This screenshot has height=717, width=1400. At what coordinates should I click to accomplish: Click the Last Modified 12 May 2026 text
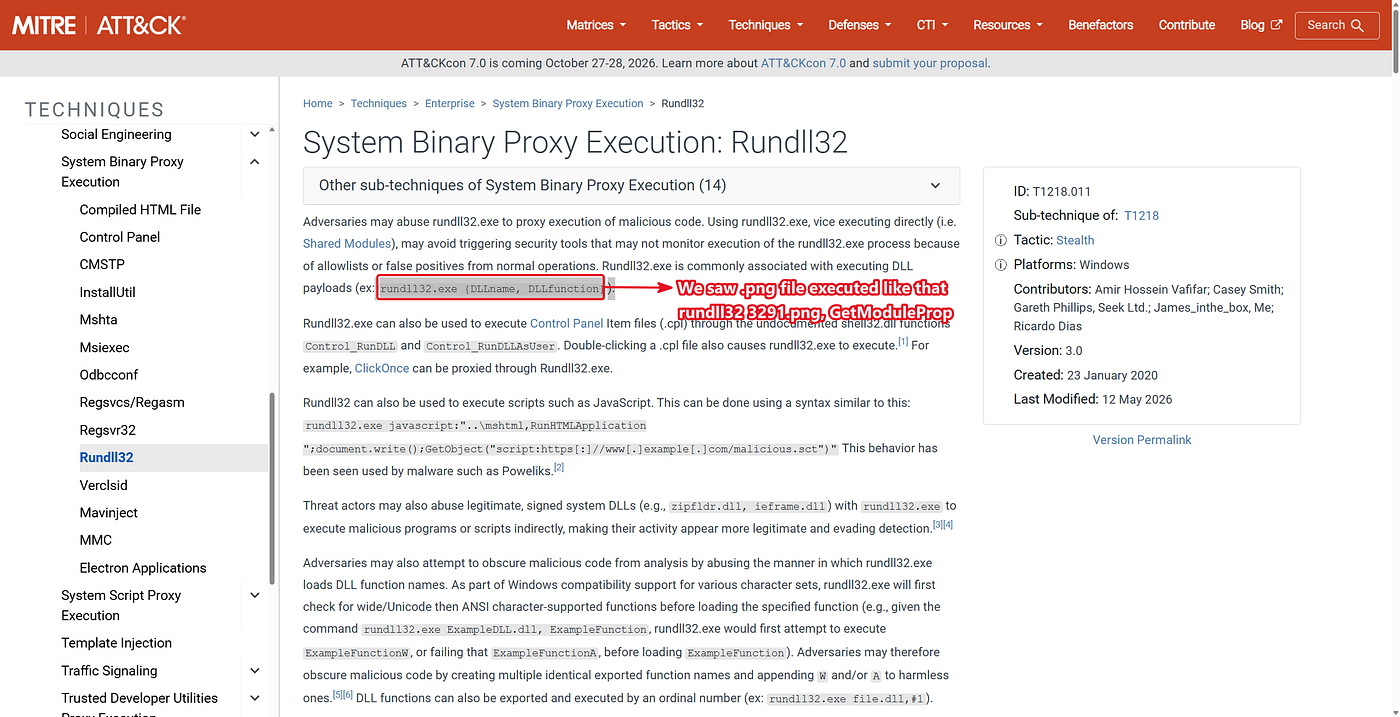click(x=1093, y=399)
